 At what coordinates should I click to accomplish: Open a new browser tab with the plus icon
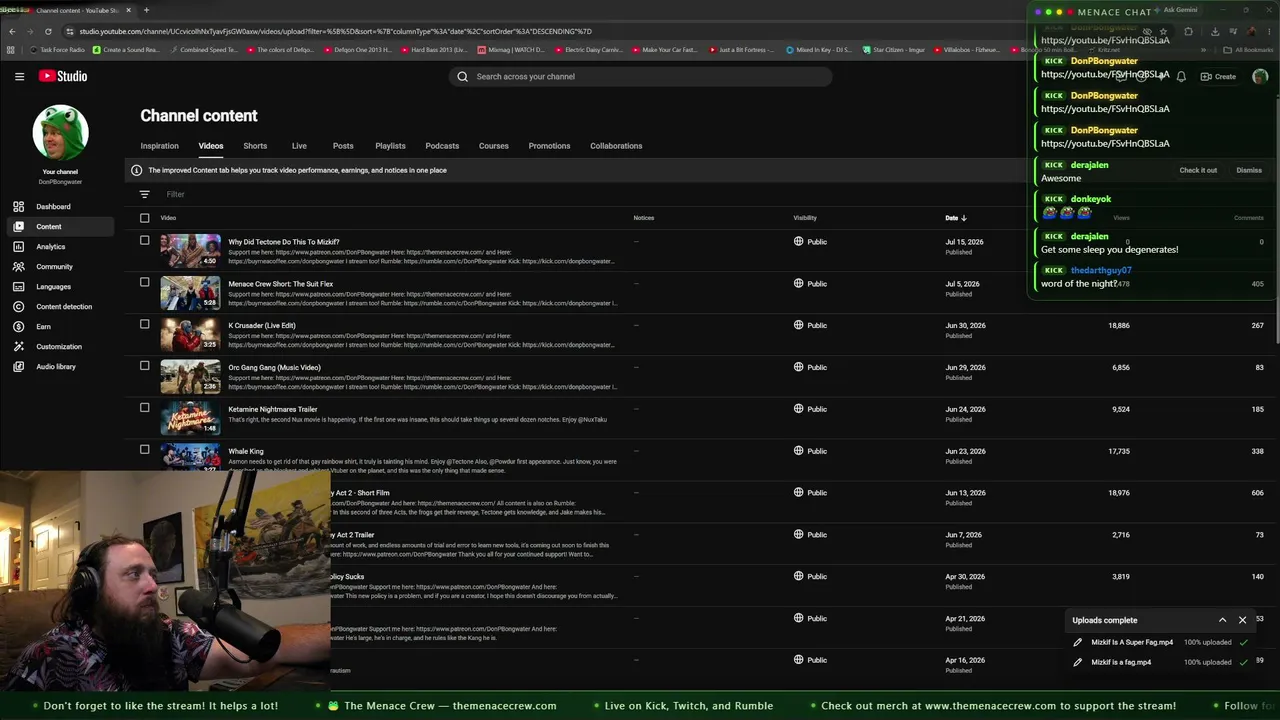tap(146, 10)
